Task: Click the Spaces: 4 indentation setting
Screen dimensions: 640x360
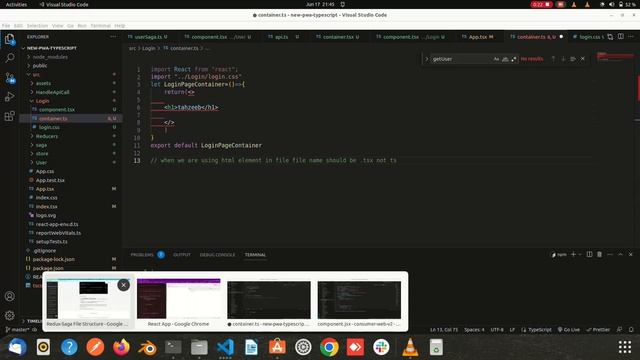Action: pos(474,329)
